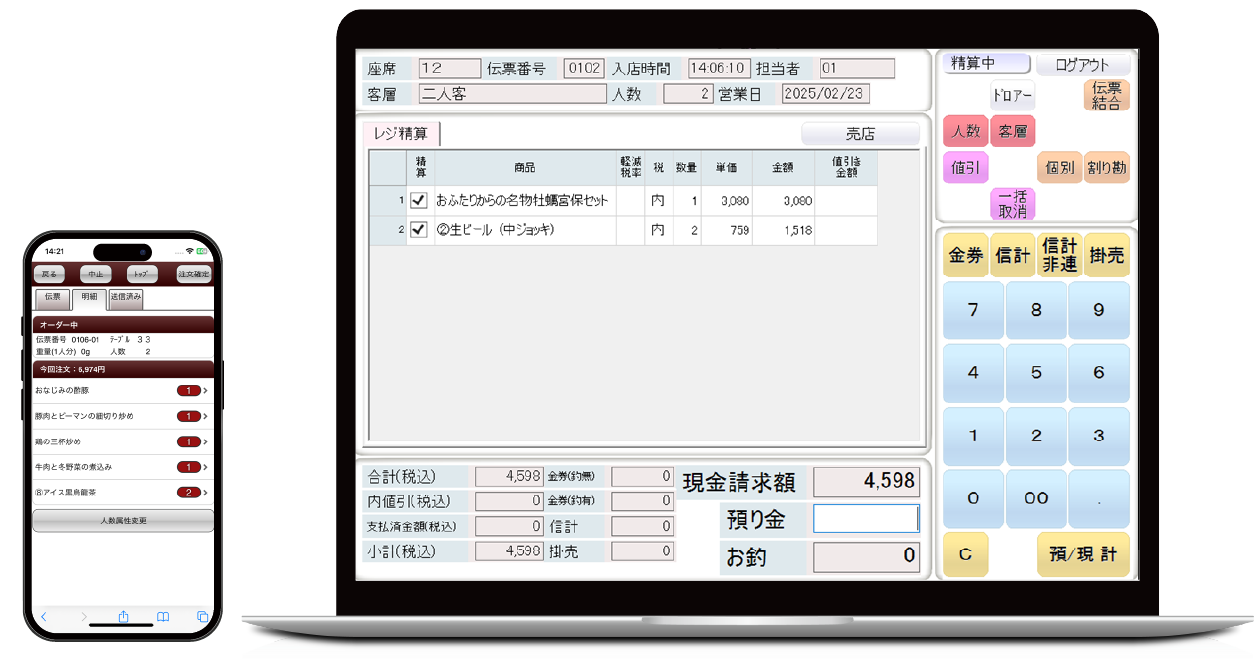This screenshot has height=660, width=1260.
Task: Click the 預り金 input field
Action: (x=865, y=518)
